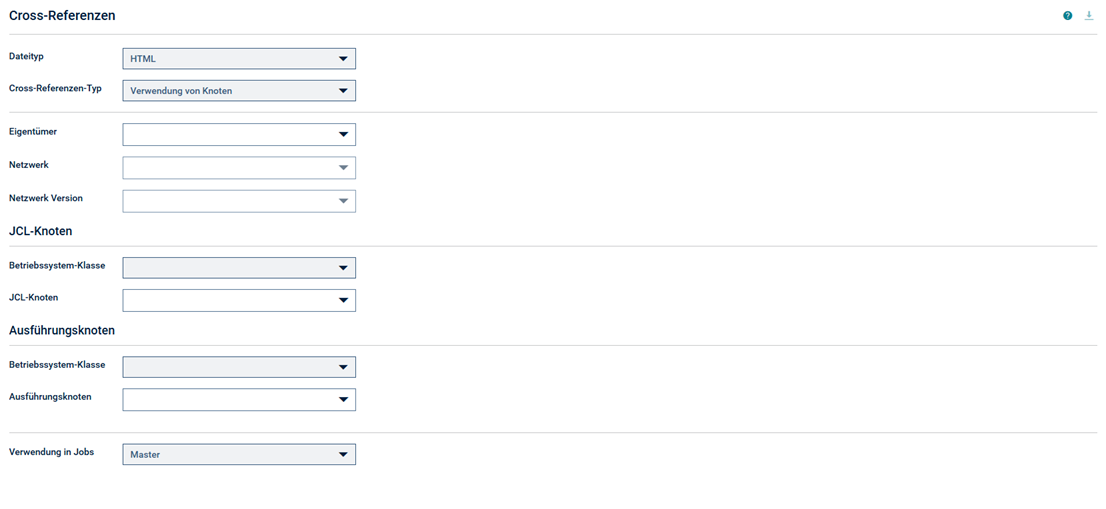The height and width of the screenshot is (509, 1106).
Task: Open the Netzwerk Version dropdown
Action: (x=239, y=201)
